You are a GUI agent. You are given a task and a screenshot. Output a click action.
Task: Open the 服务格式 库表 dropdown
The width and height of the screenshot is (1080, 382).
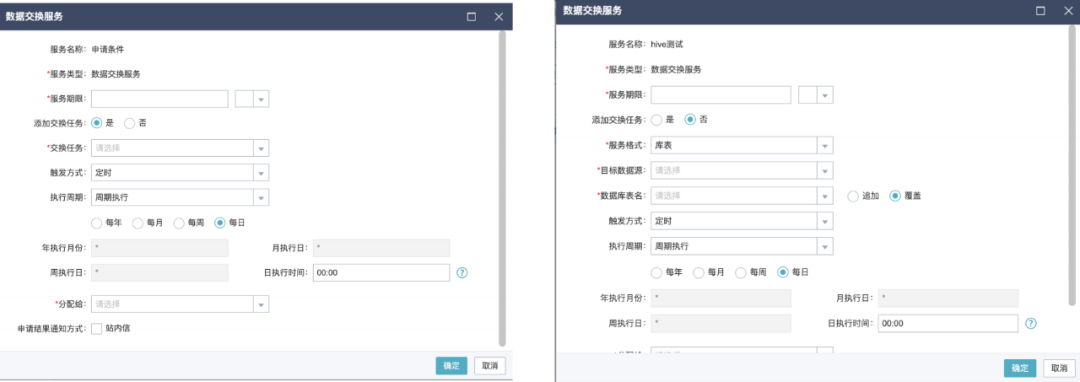click(742, 145)
